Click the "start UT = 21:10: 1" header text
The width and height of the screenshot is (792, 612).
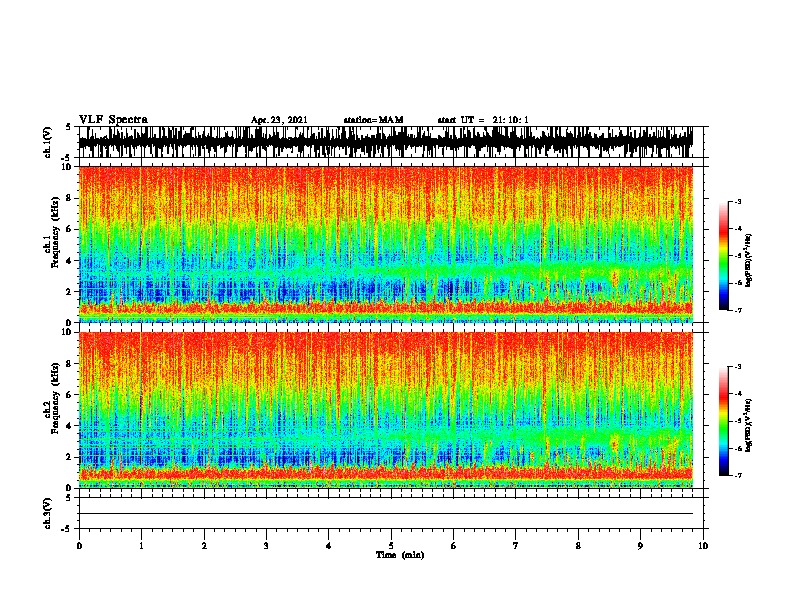tap(483, 120)
